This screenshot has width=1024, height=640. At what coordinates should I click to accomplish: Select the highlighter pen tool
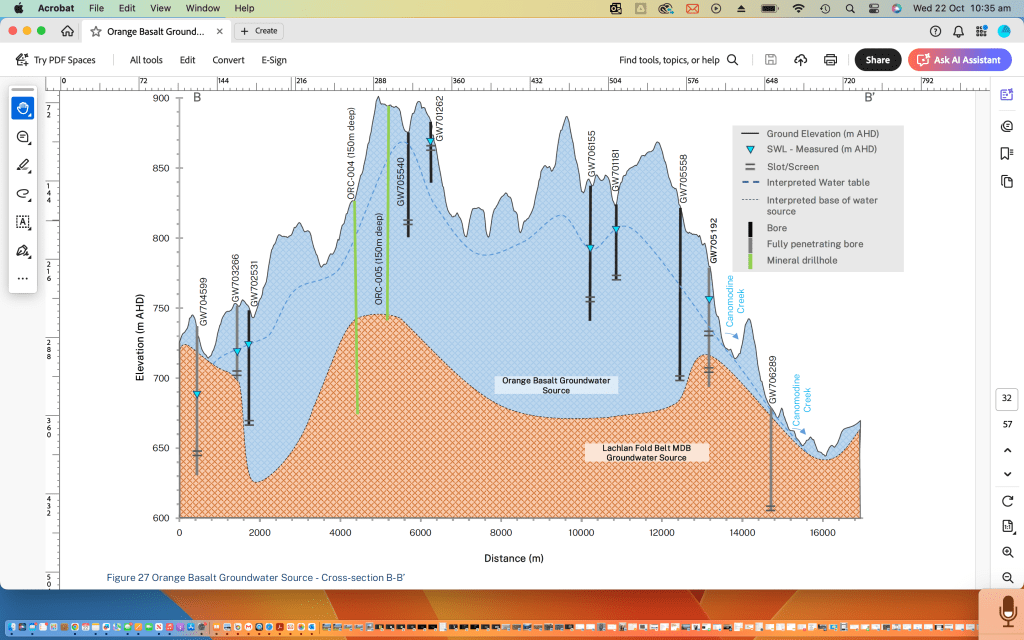coord(23,165)
